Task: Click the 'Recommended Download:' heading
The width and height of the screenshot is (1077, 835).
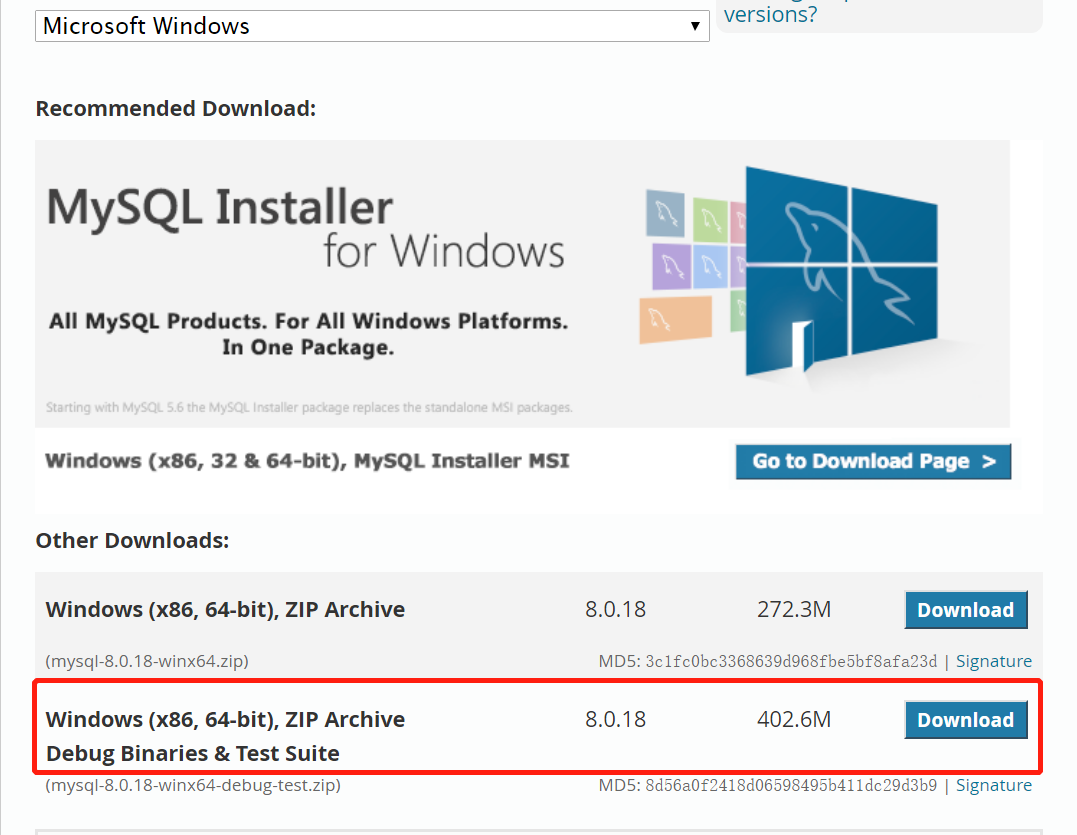Action: (x=176, y=108)
